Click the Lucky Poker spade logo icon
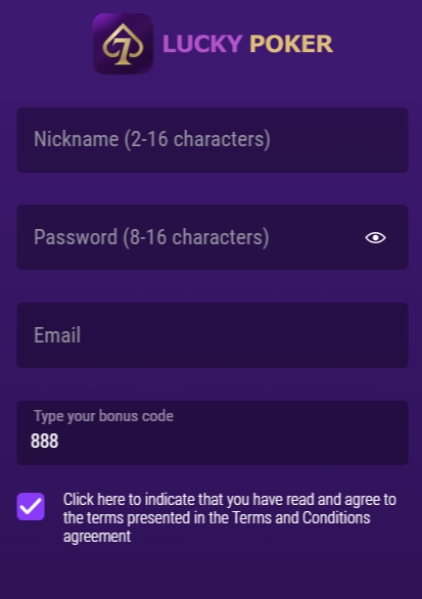Viewport: 422px width, 599px height. tap(123, 44)
